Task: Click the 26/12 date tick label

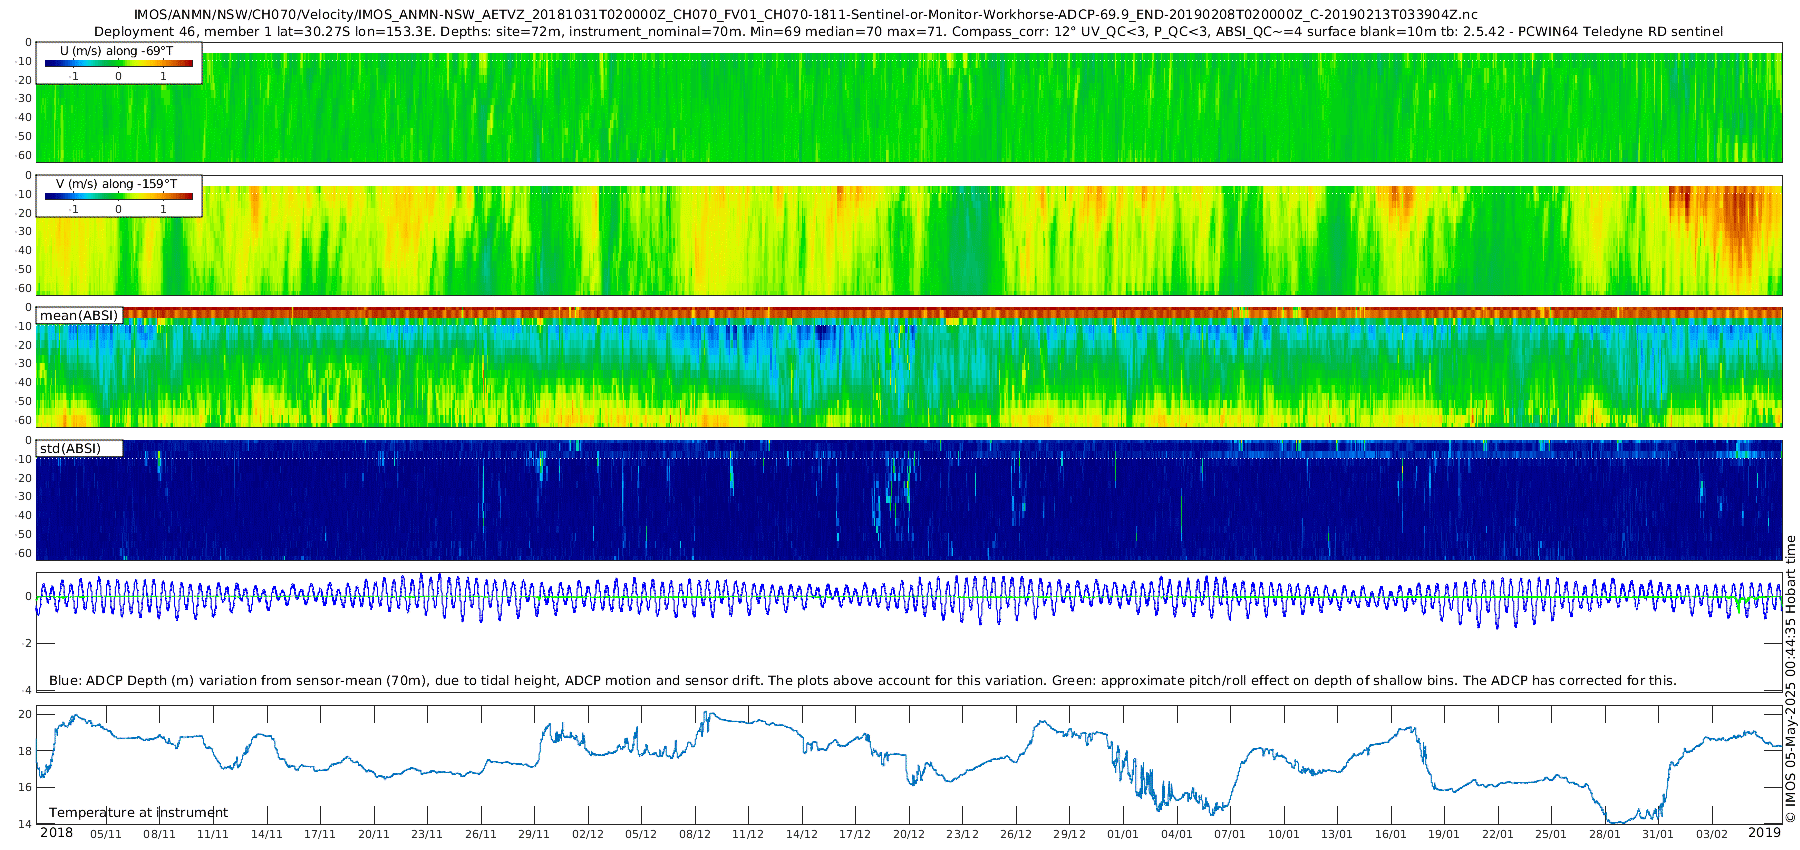Action: click(x=1016, y=834)
